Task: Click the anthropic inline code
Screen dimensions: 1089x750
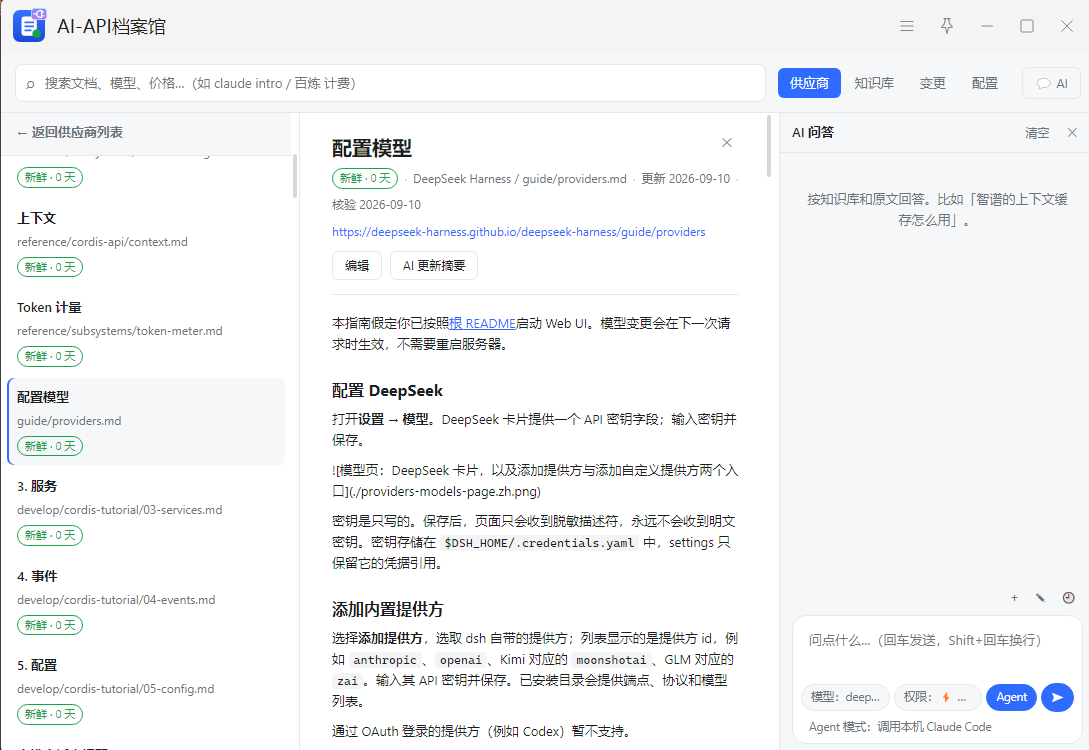Action: (x=385, y=660)
